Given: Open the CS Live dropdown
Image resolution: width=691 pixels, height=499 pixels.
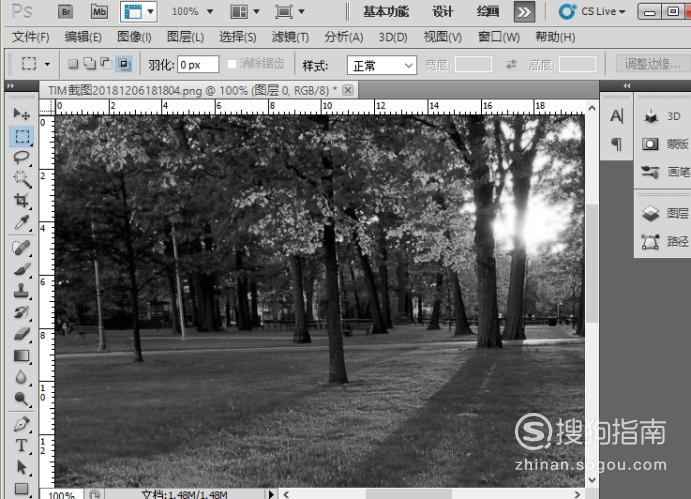Looking at the screenshot, I should (x=593, y=11).
